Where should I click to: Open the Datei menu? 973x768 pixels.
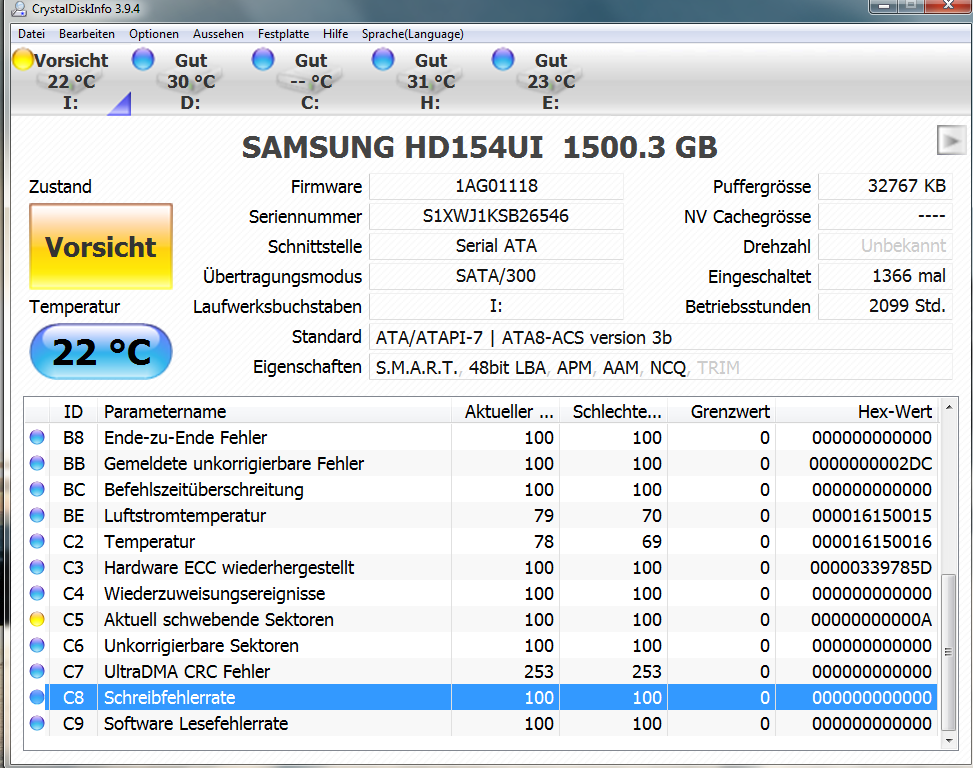coord(31,34)
